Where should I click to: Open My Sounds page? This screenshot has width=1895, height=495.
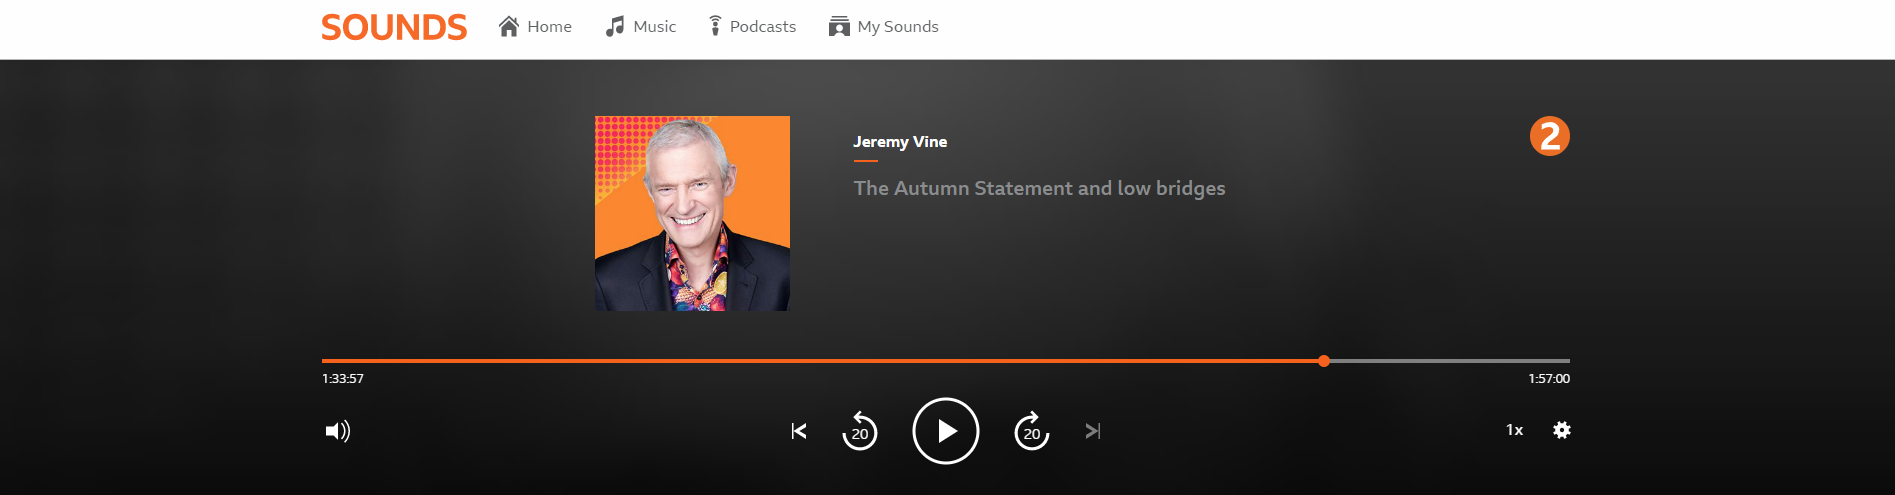884,26
